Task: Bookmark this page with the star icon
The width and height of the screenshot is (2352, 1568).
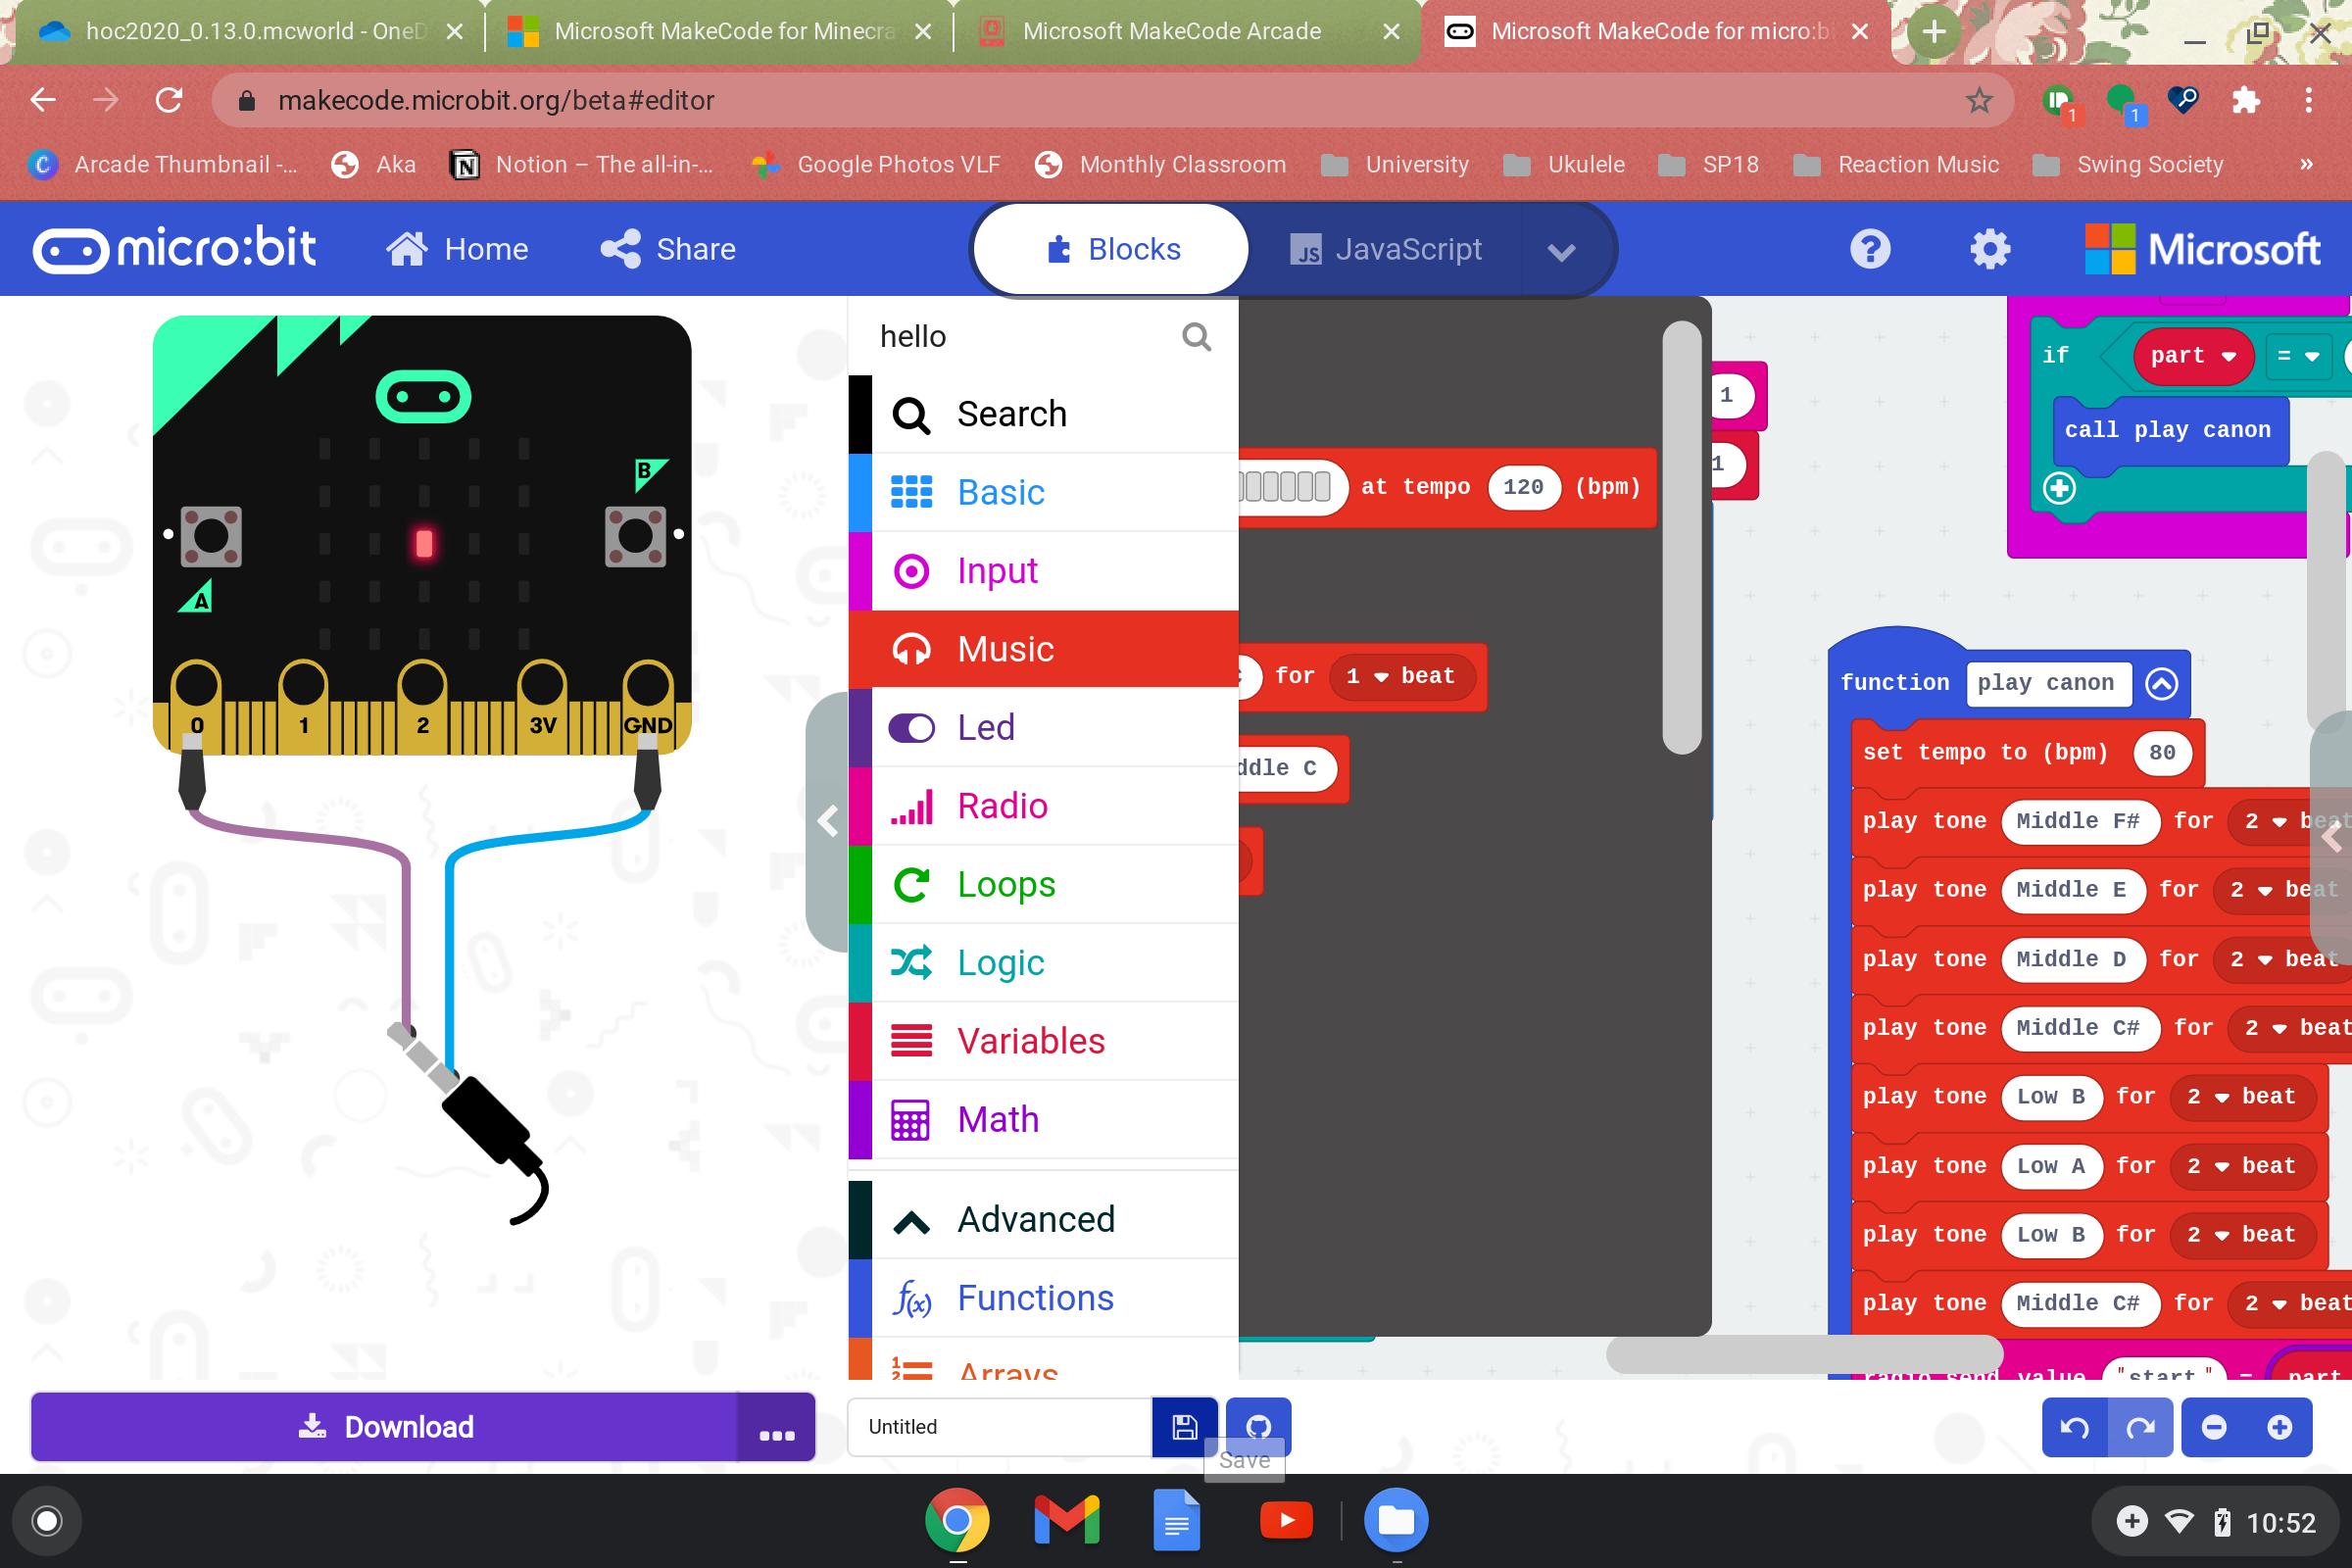Action: (1978, 100)
